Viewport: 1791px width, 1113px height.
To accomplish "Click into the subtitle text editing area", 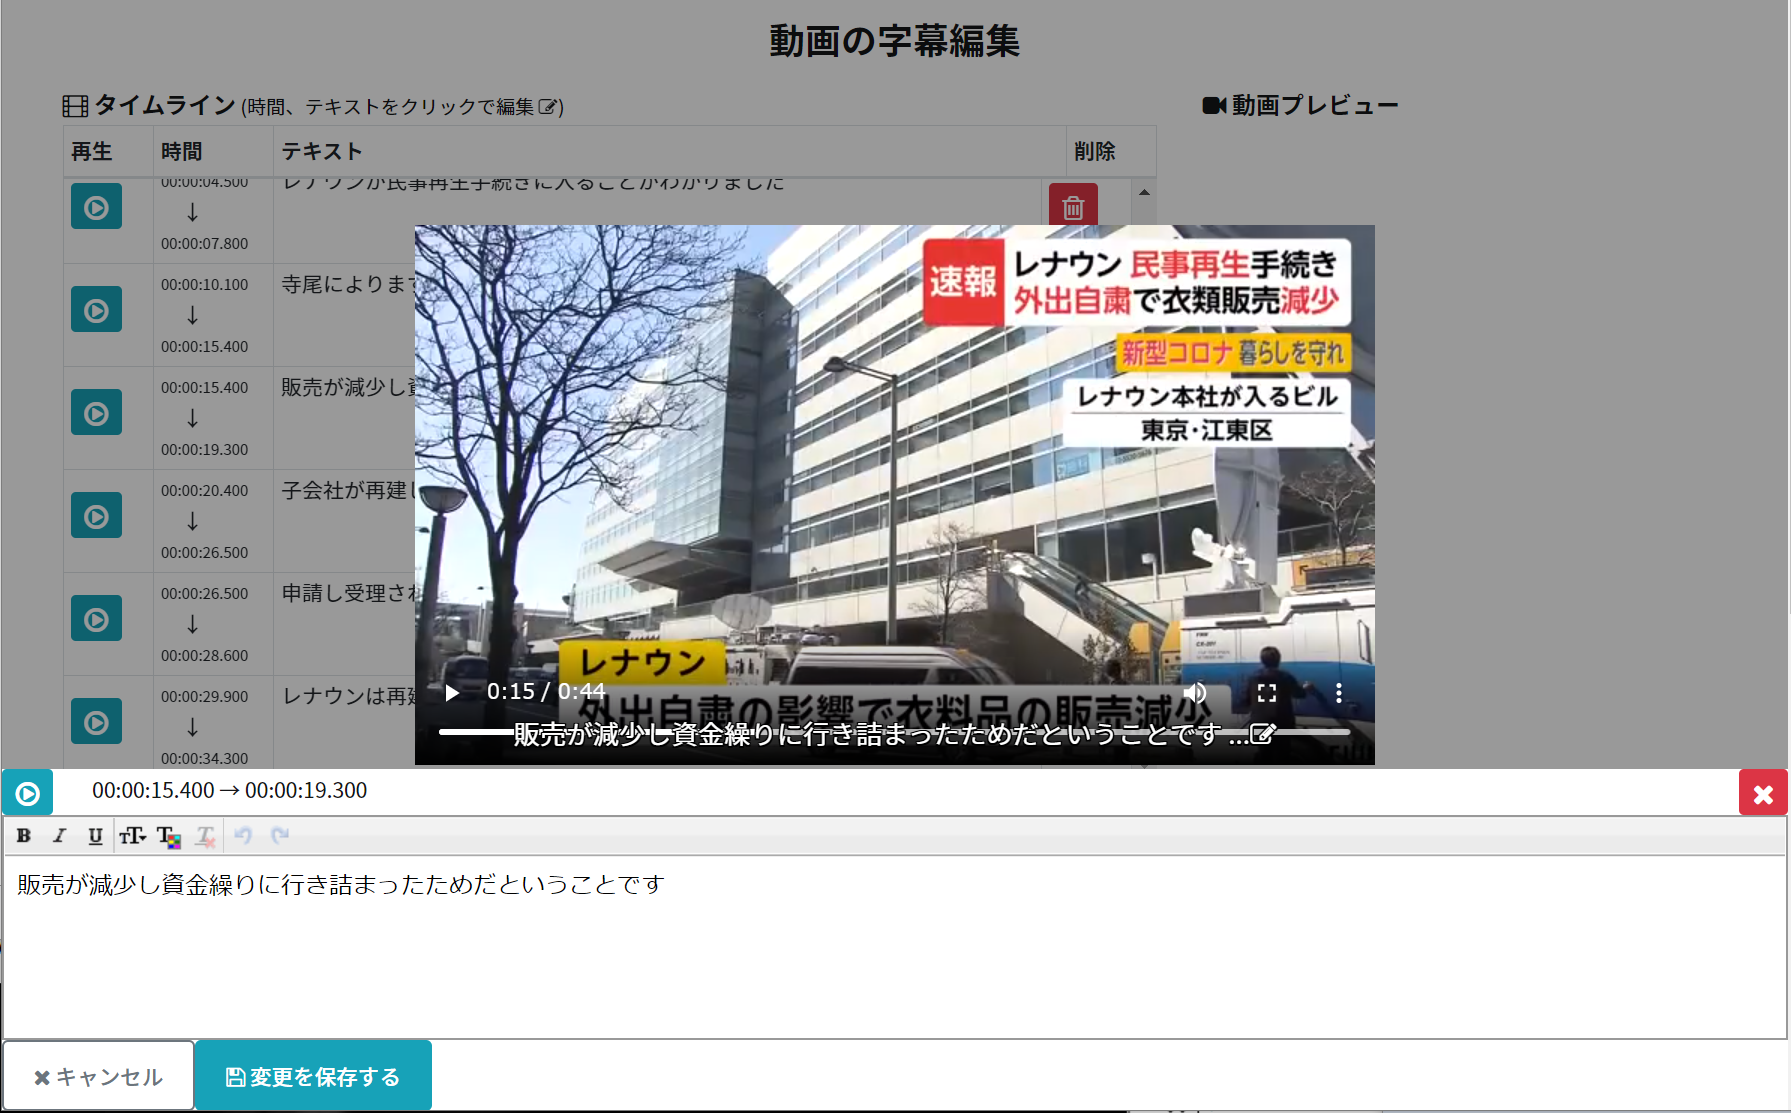I will pos(895,946).
